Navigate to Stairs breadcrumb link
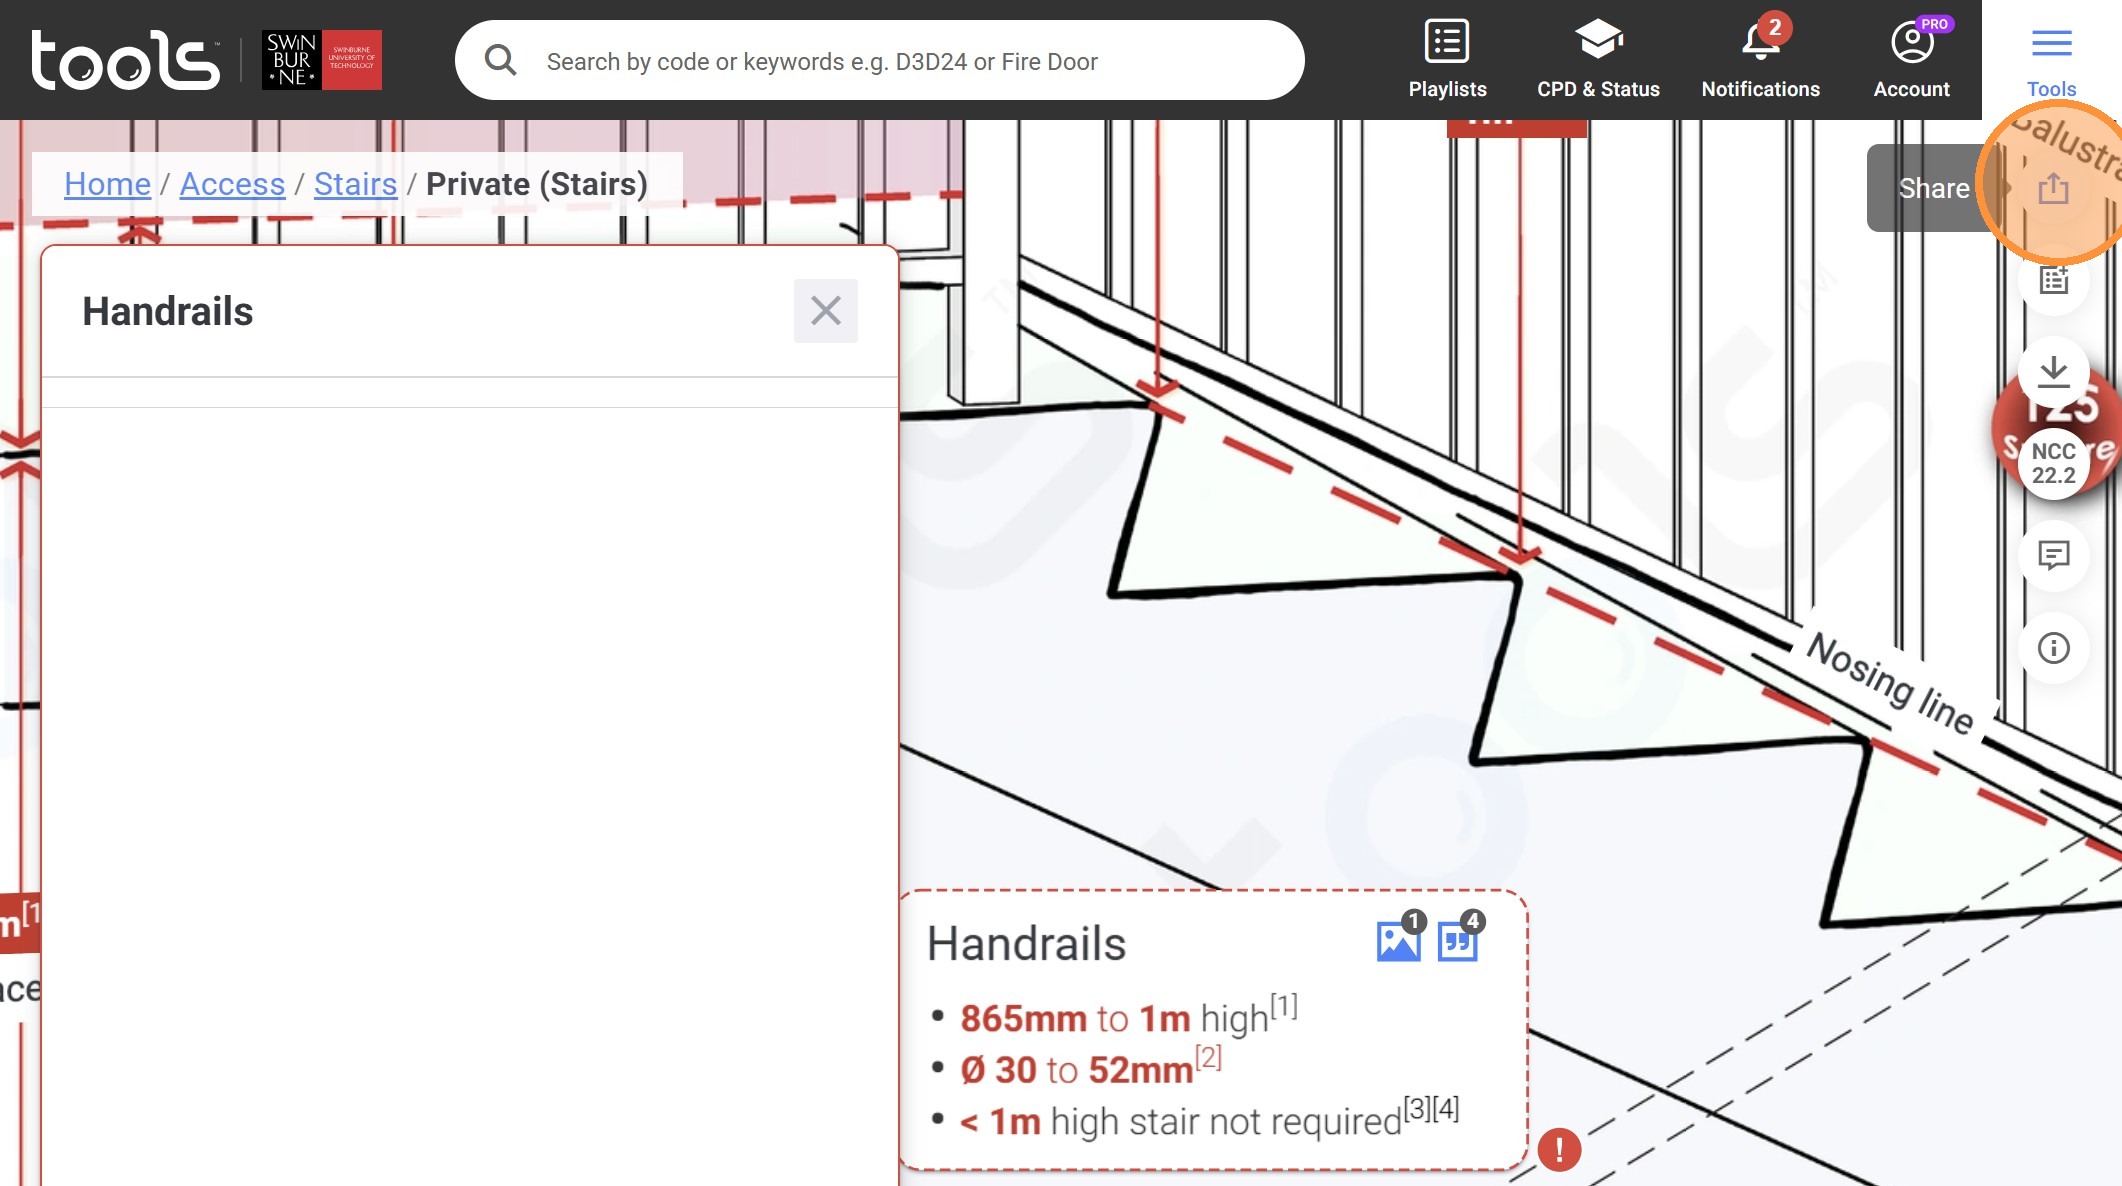The image size is (2122, 1186). coord(355,184)
